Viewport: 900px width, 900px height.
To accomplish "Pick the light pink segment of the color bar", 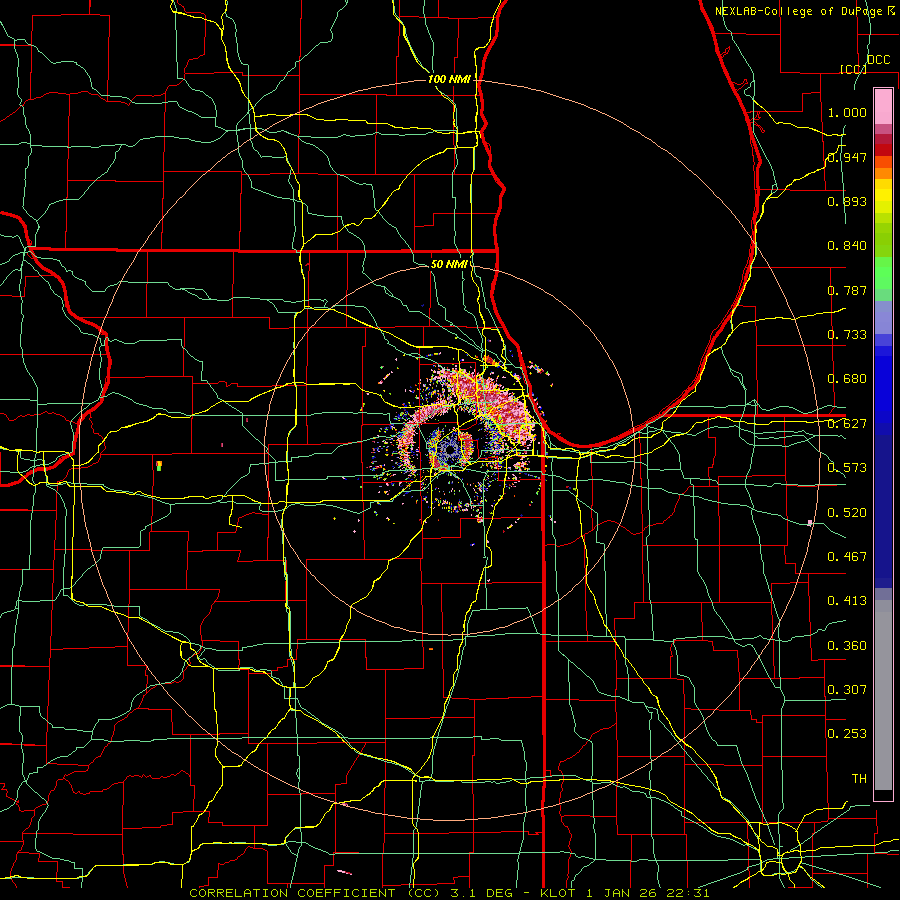I will 883,107.
